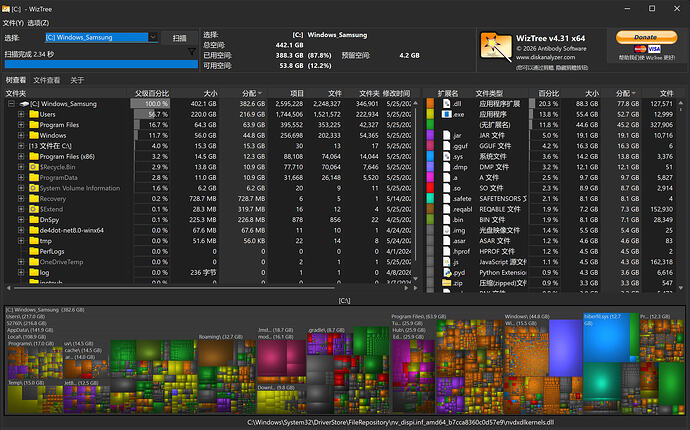Click the WizTree wizard logo icon
Image resolution: width=690 pixels, height=430 pixels.
pos(495,47)
